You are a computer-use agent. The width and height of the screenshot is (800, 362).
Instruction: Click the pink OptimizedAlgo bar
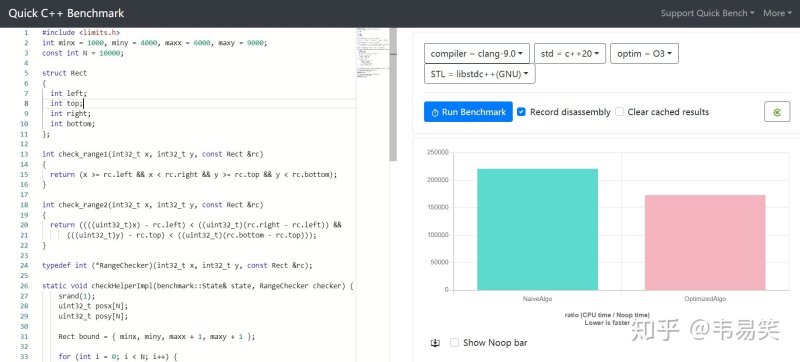click(x=705, y=243)
